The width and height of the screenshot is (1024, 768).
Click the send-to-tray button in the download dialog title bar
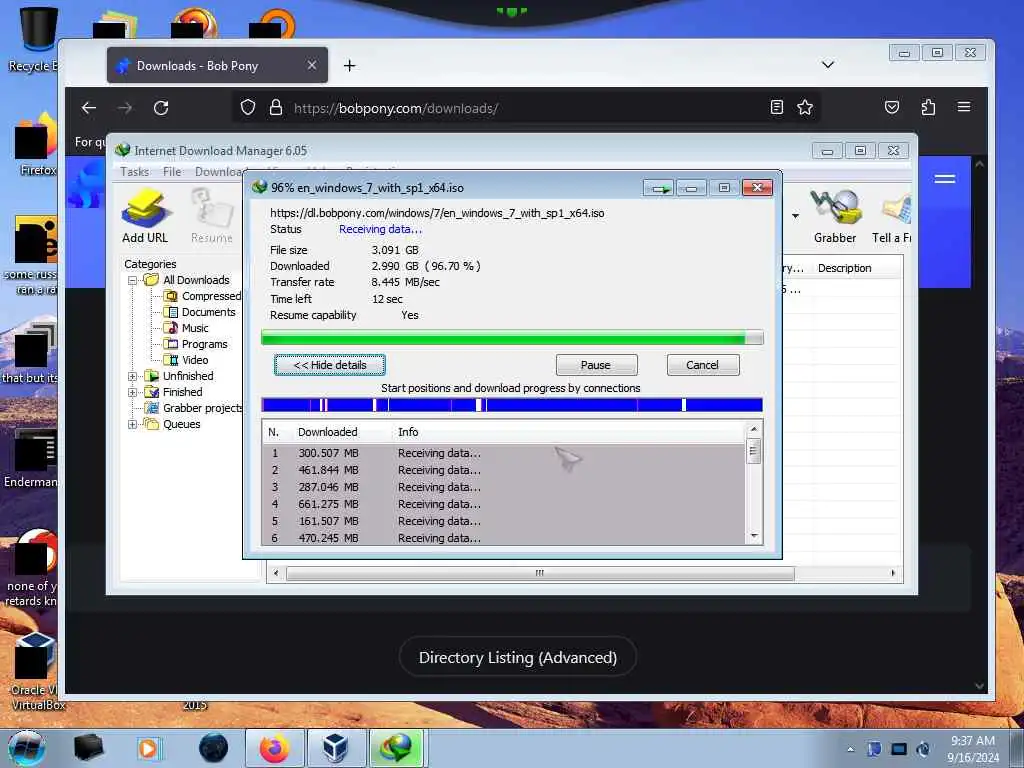[658, 188]
